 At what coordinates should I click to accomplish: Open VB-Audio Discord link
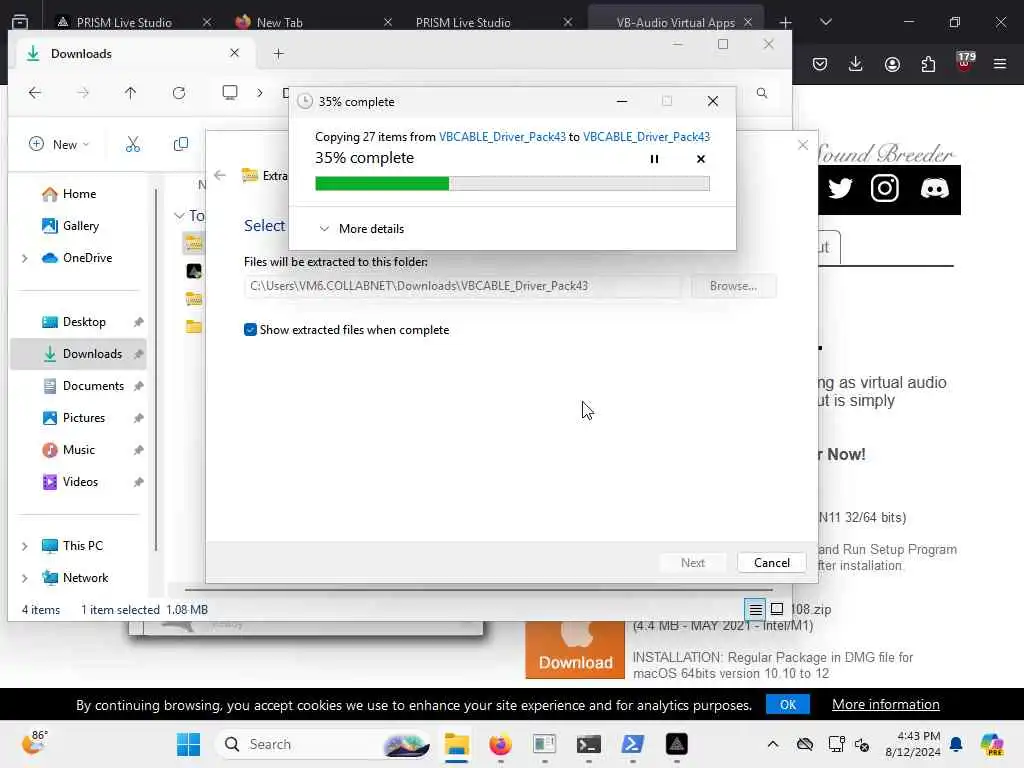[x=934, y=189]
